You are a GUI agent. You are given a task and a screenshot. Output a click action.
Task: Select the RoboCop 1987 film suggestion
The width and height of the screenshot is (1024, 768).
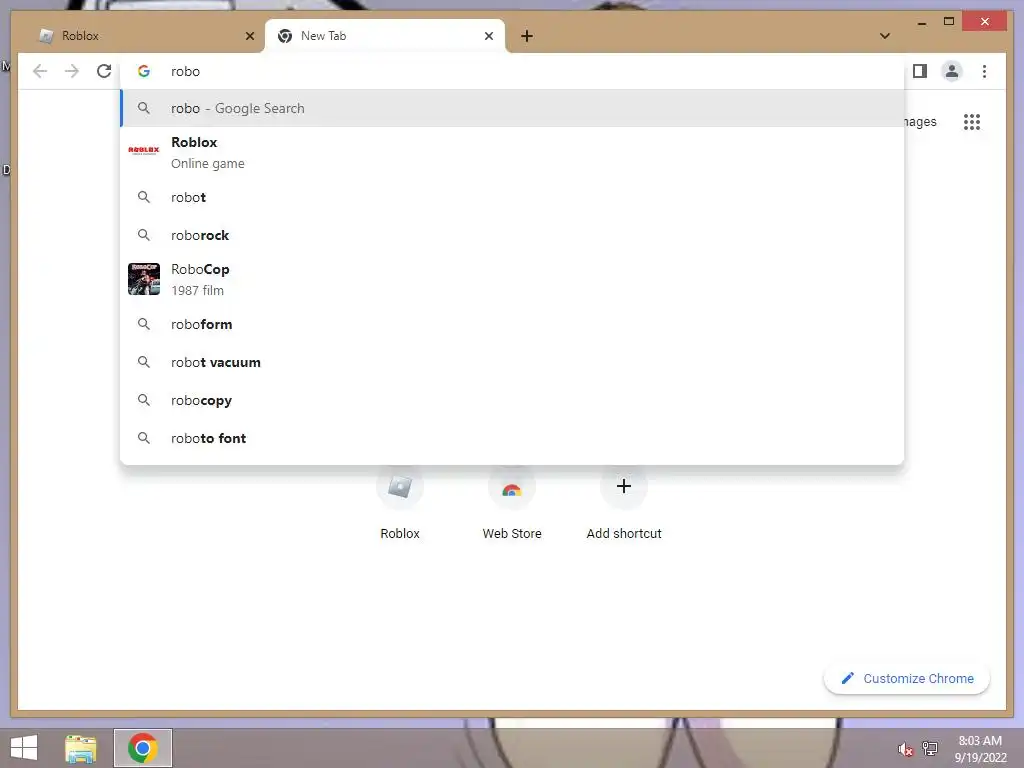[512, 280]
